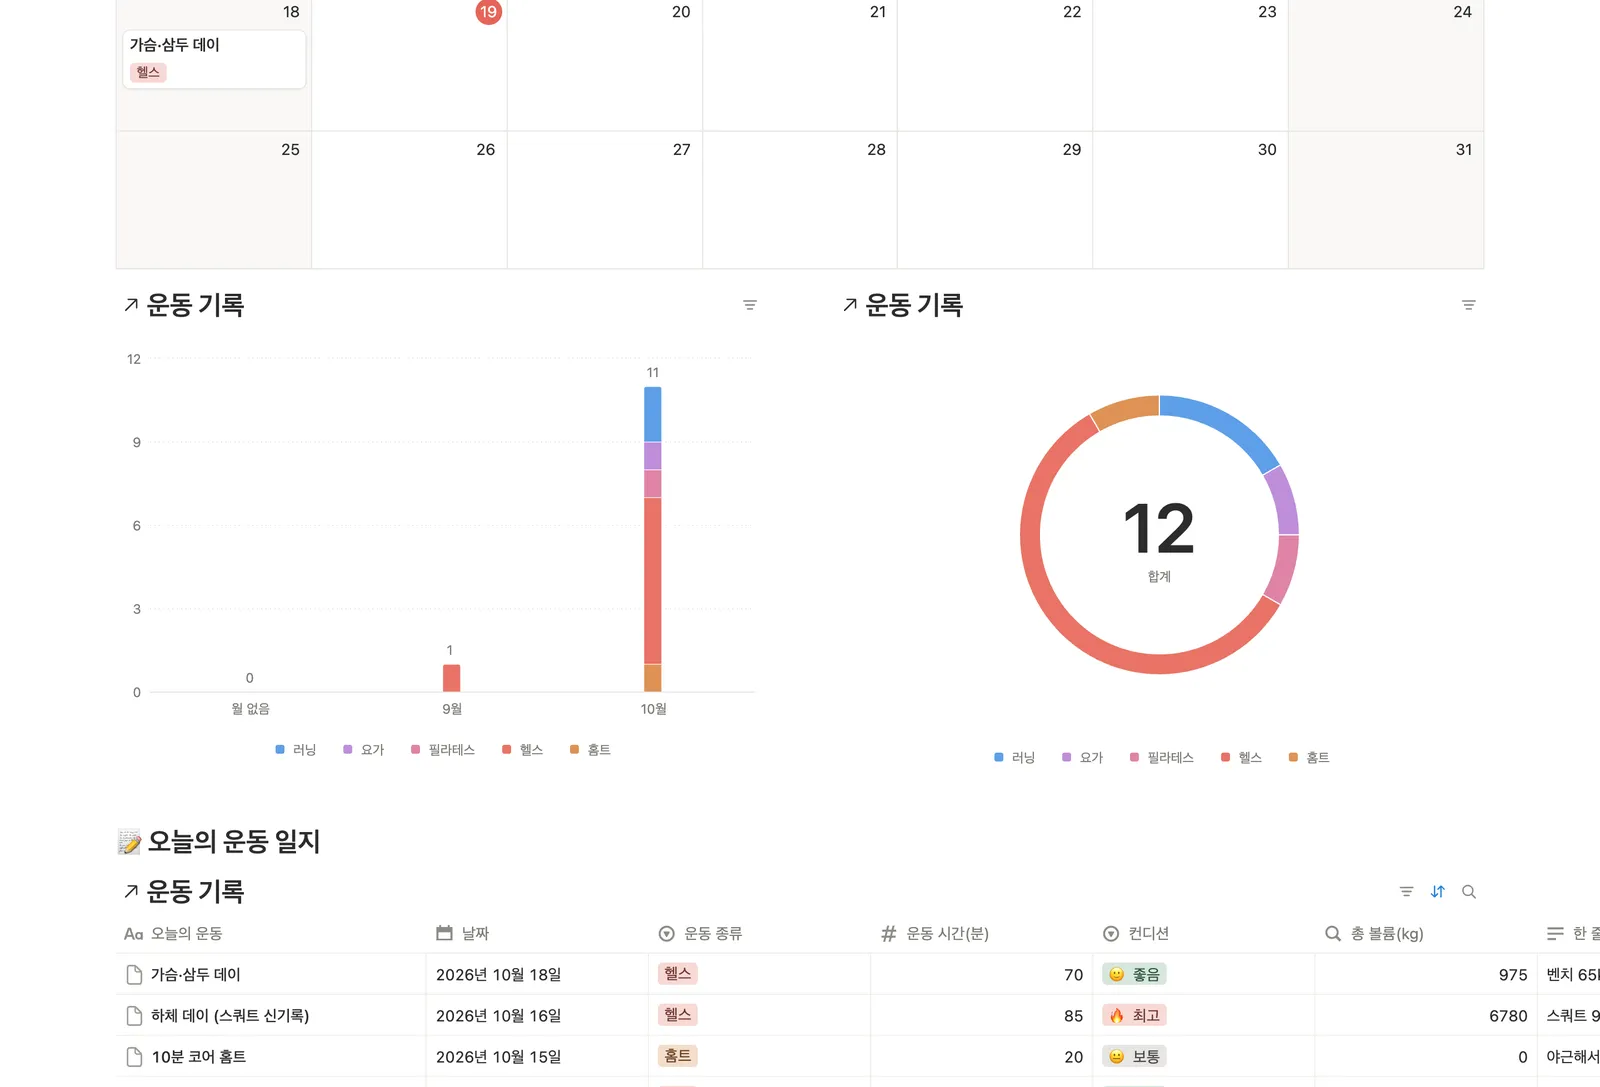Click arrow icon beside donut chart 운동 기록
The image size is (1600, 1087).
[850, 305]
